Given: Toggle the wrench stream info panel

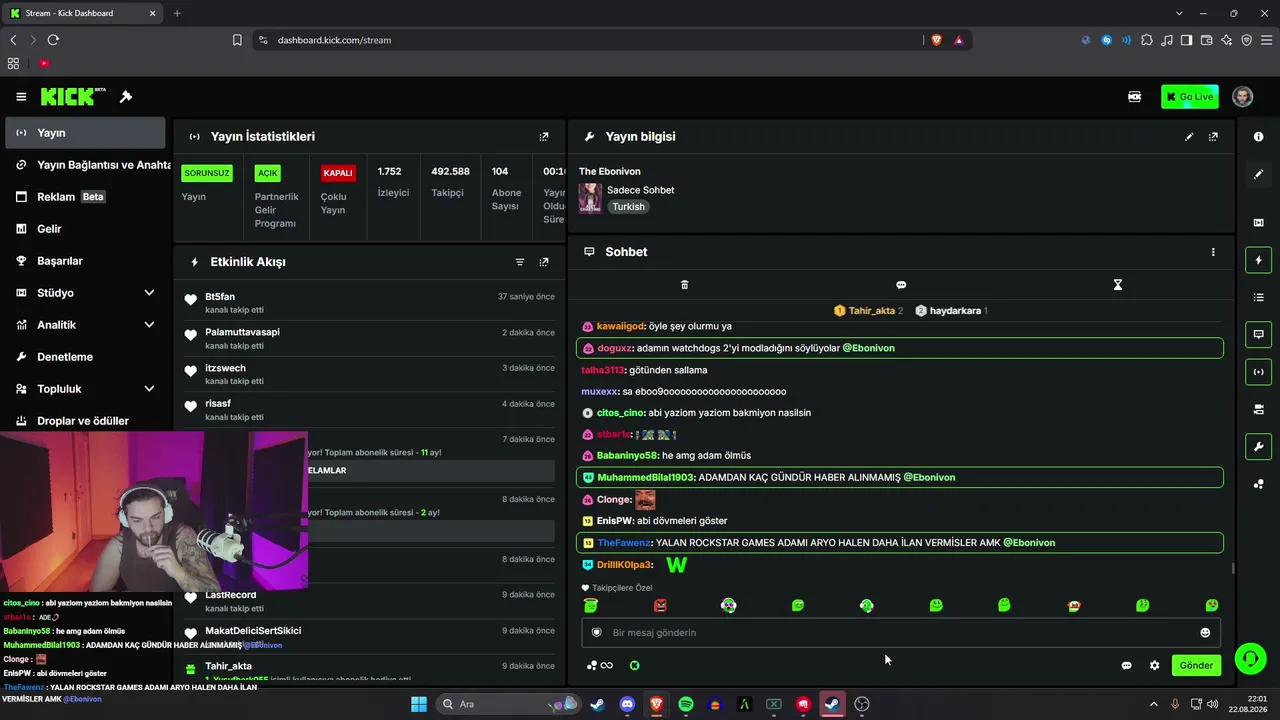Looking at the screenshot, I should click(1259, 446).
